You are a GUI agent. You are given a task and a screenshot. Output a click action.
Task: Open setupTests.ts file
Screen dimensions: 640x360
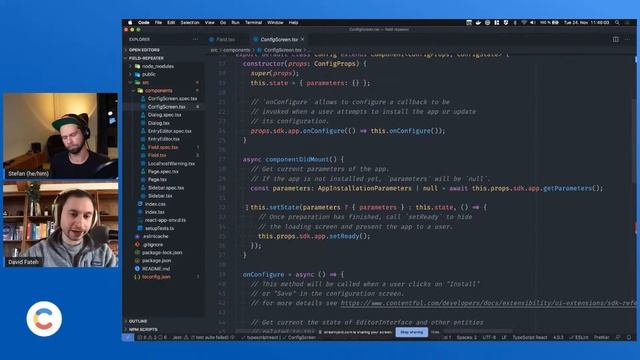(160, 228)
